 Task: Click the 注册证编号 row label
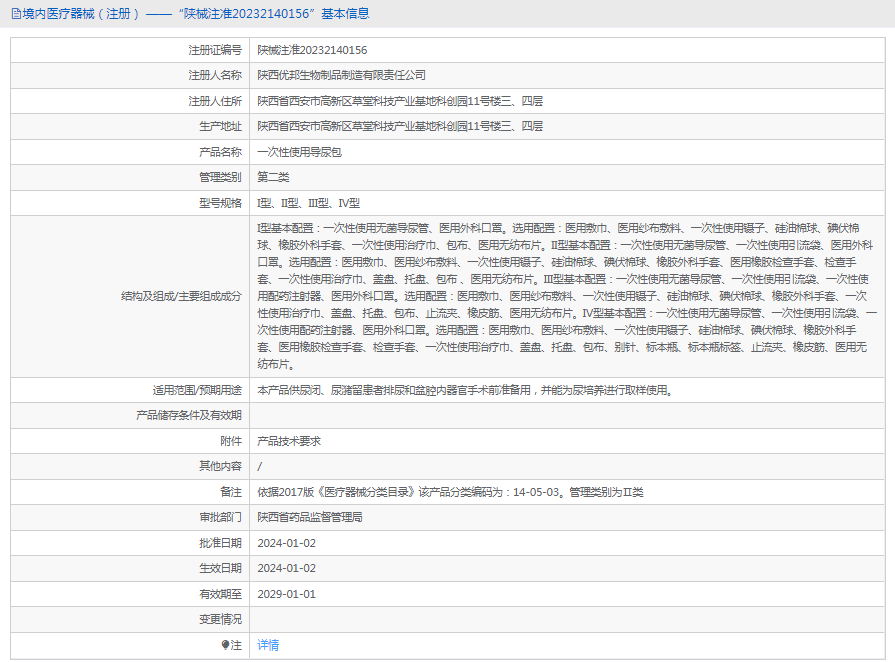(215, 50)
